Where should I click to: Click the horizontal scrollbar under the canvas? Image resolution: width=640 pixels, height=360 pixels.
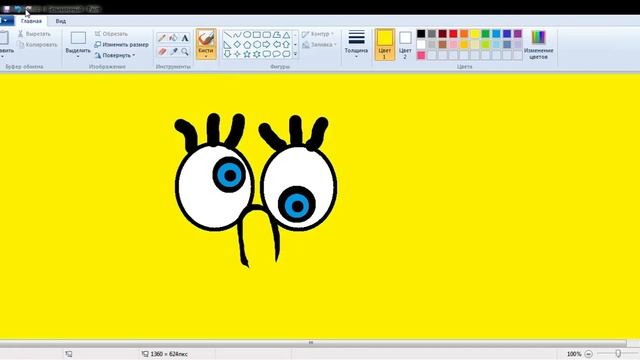click(313, 342)
